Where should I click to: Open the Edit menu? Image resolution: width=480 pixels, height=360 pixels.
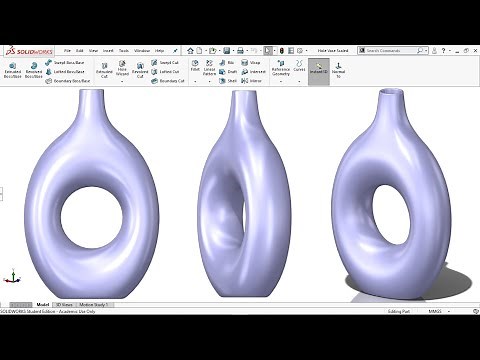pyautogui.click(x=80, y=51)
